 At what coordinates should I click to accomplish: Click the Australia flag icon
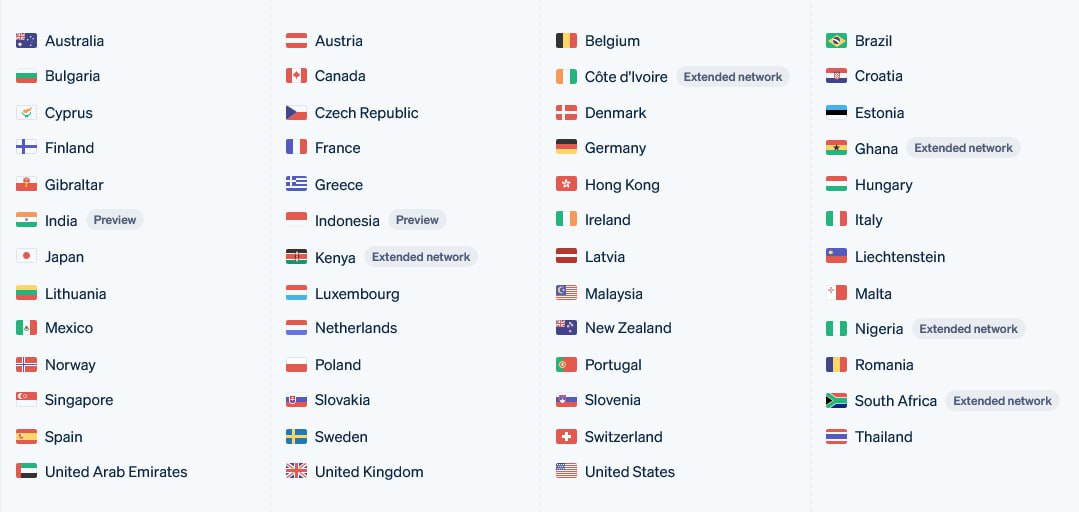26,41
